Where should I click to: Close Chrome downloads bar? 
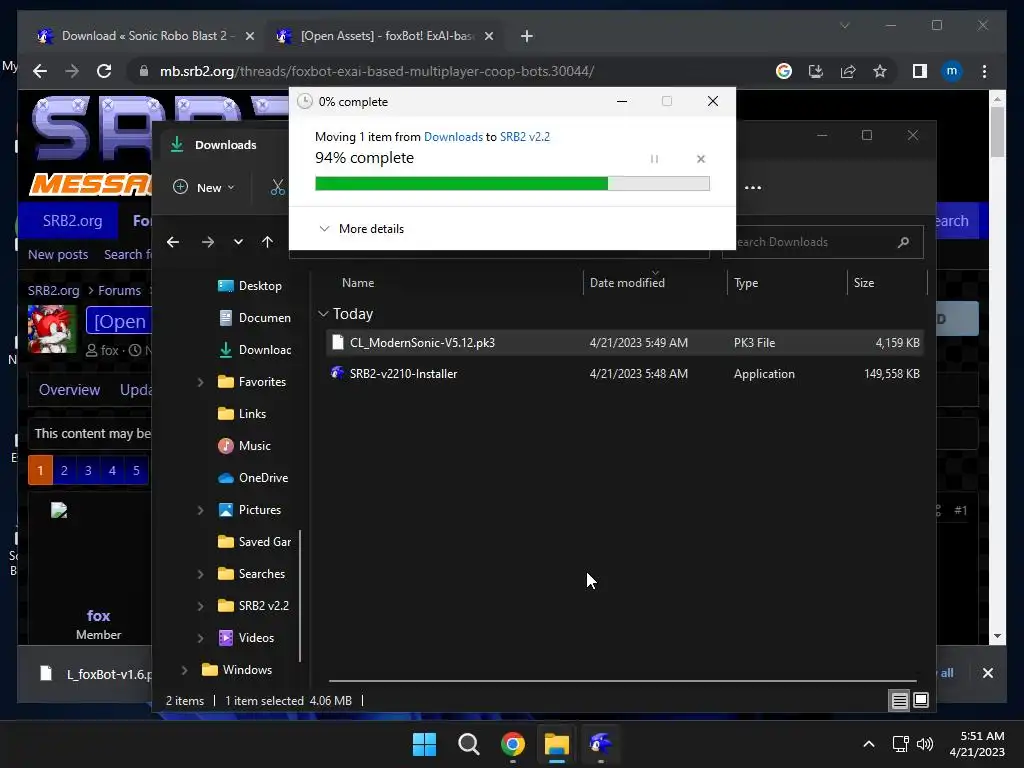point(987,673)
